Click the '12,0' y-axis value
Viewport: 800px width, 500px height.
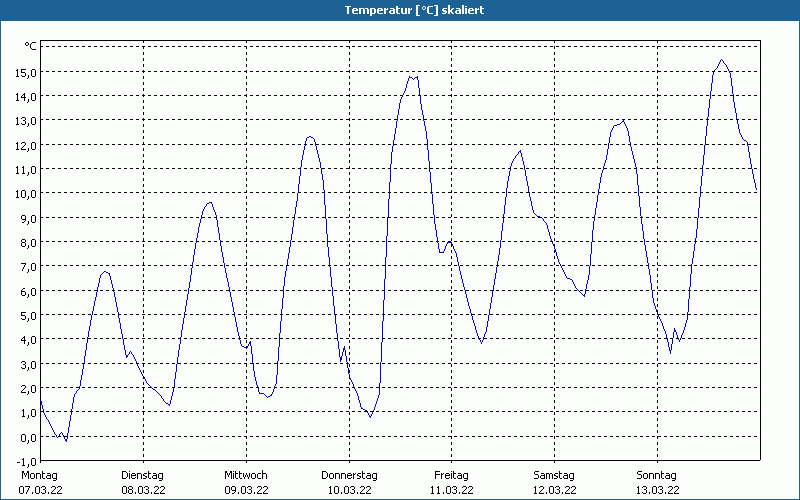26,146
